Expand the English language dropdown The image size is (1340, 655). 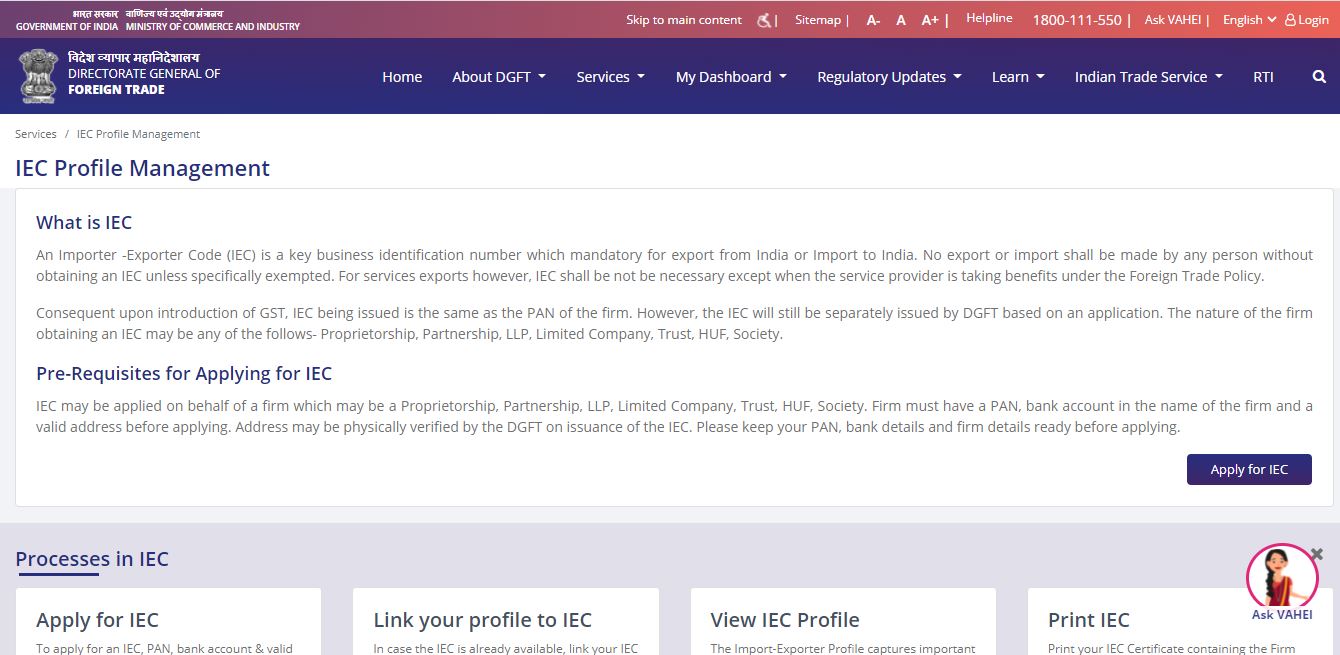point(1247,19)
